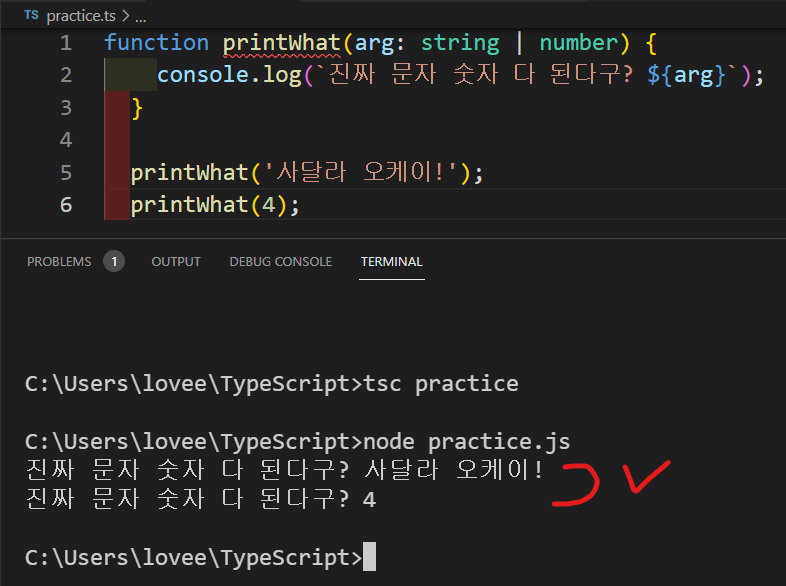Switch to the DEBUG CONSOLE tab

281,262
